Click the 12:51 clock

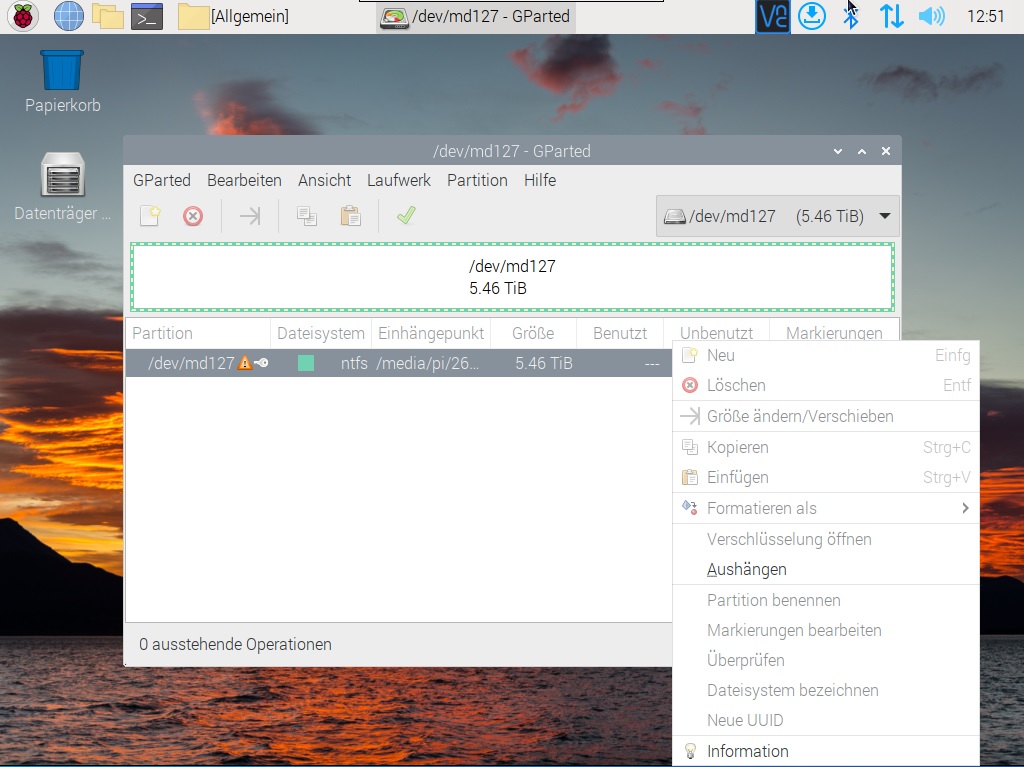click(985, 16)
